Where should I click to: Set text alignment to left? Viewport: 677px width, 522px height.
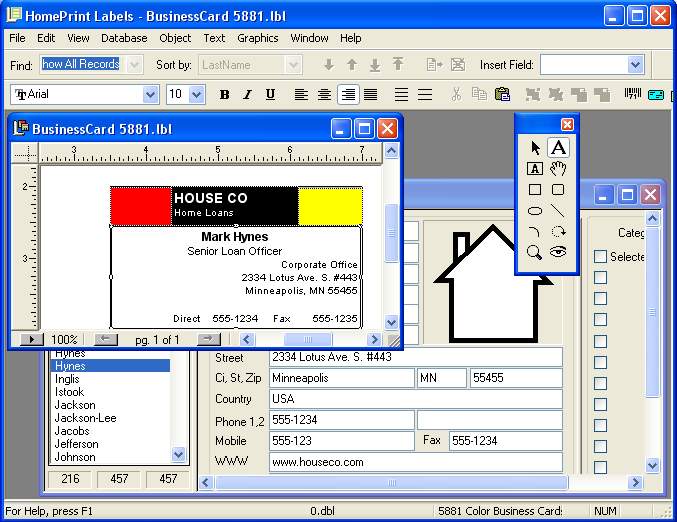tap(301, 95)
